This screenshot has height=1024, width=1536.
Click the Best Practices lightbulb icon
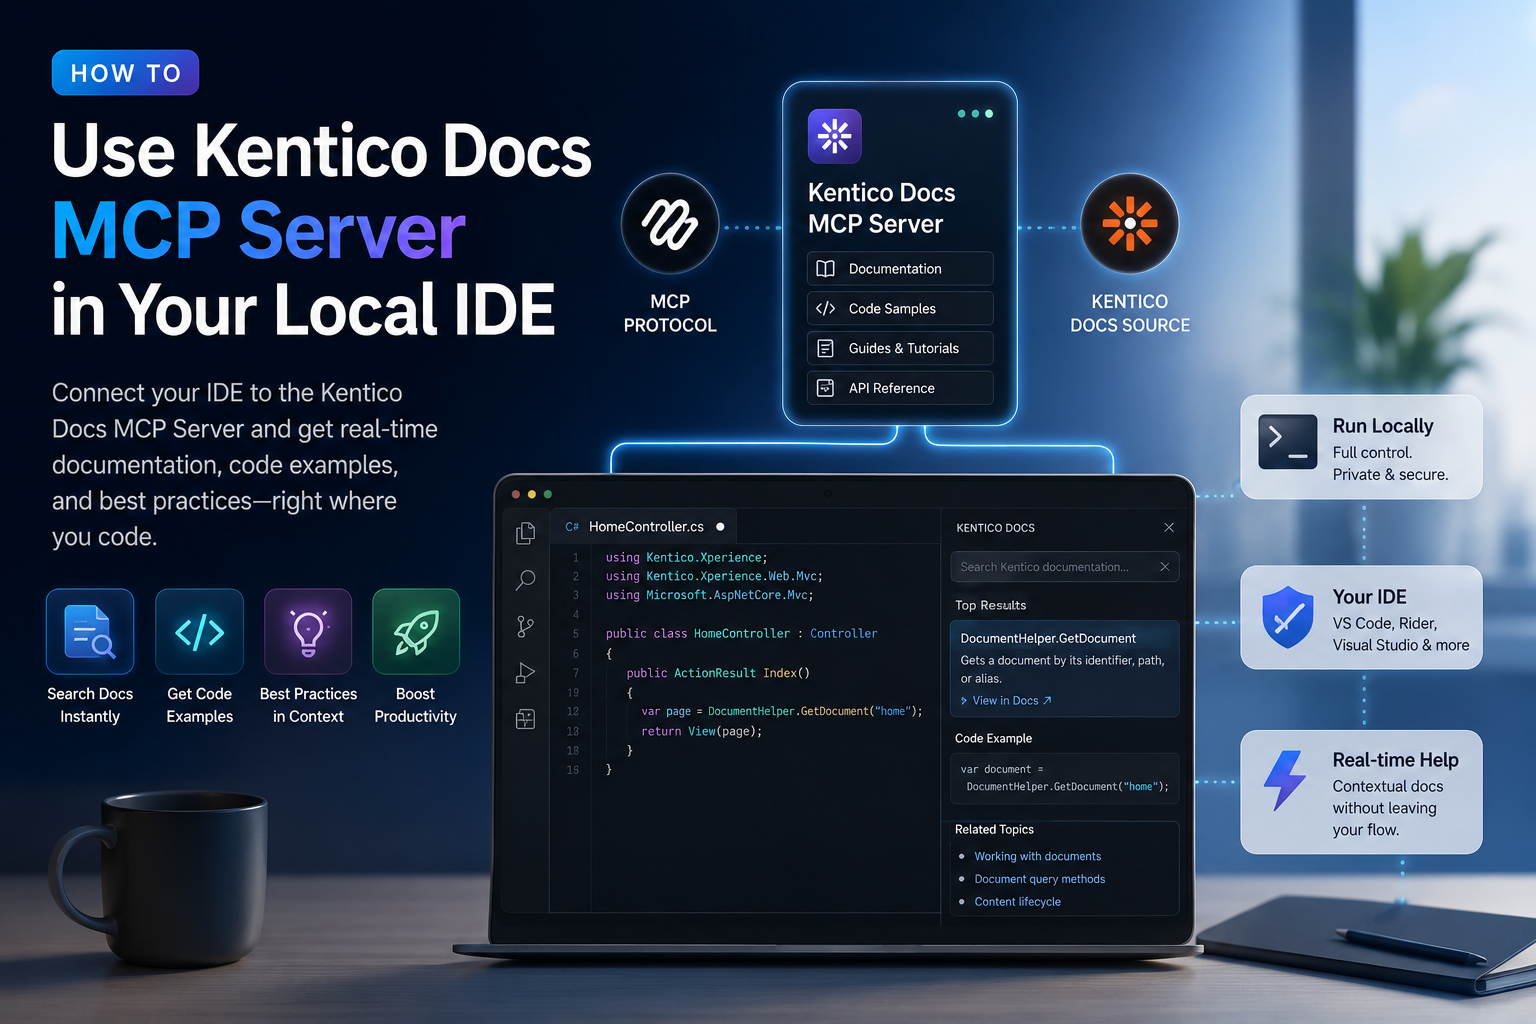point(308,632)
